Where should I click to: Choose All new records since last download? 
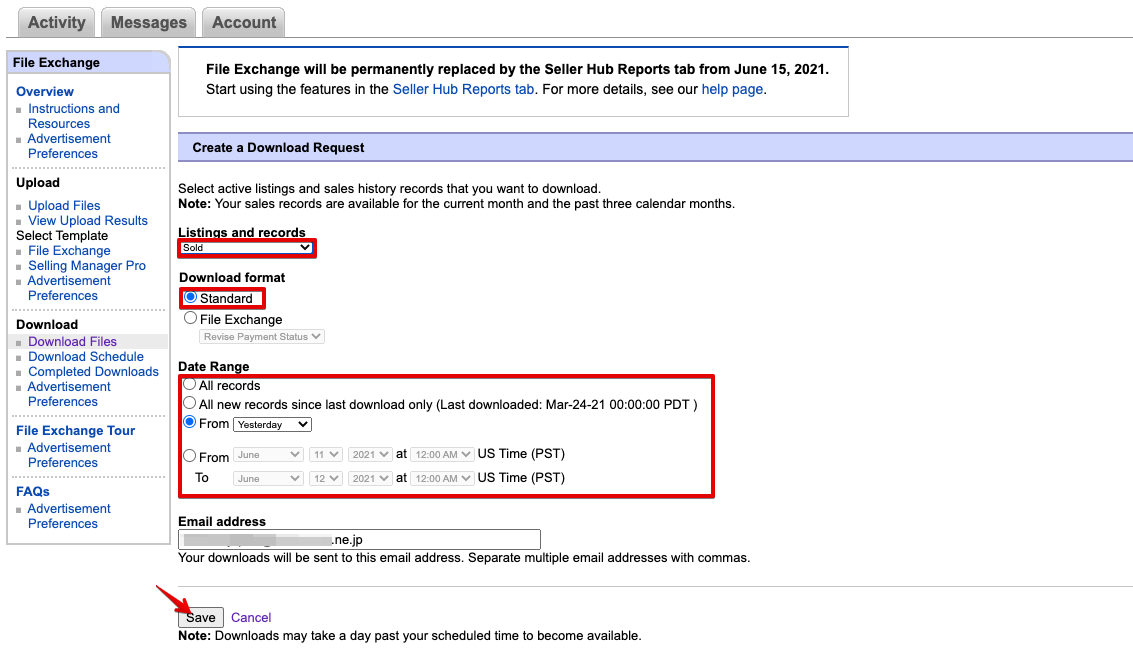(x=189, y=403)
